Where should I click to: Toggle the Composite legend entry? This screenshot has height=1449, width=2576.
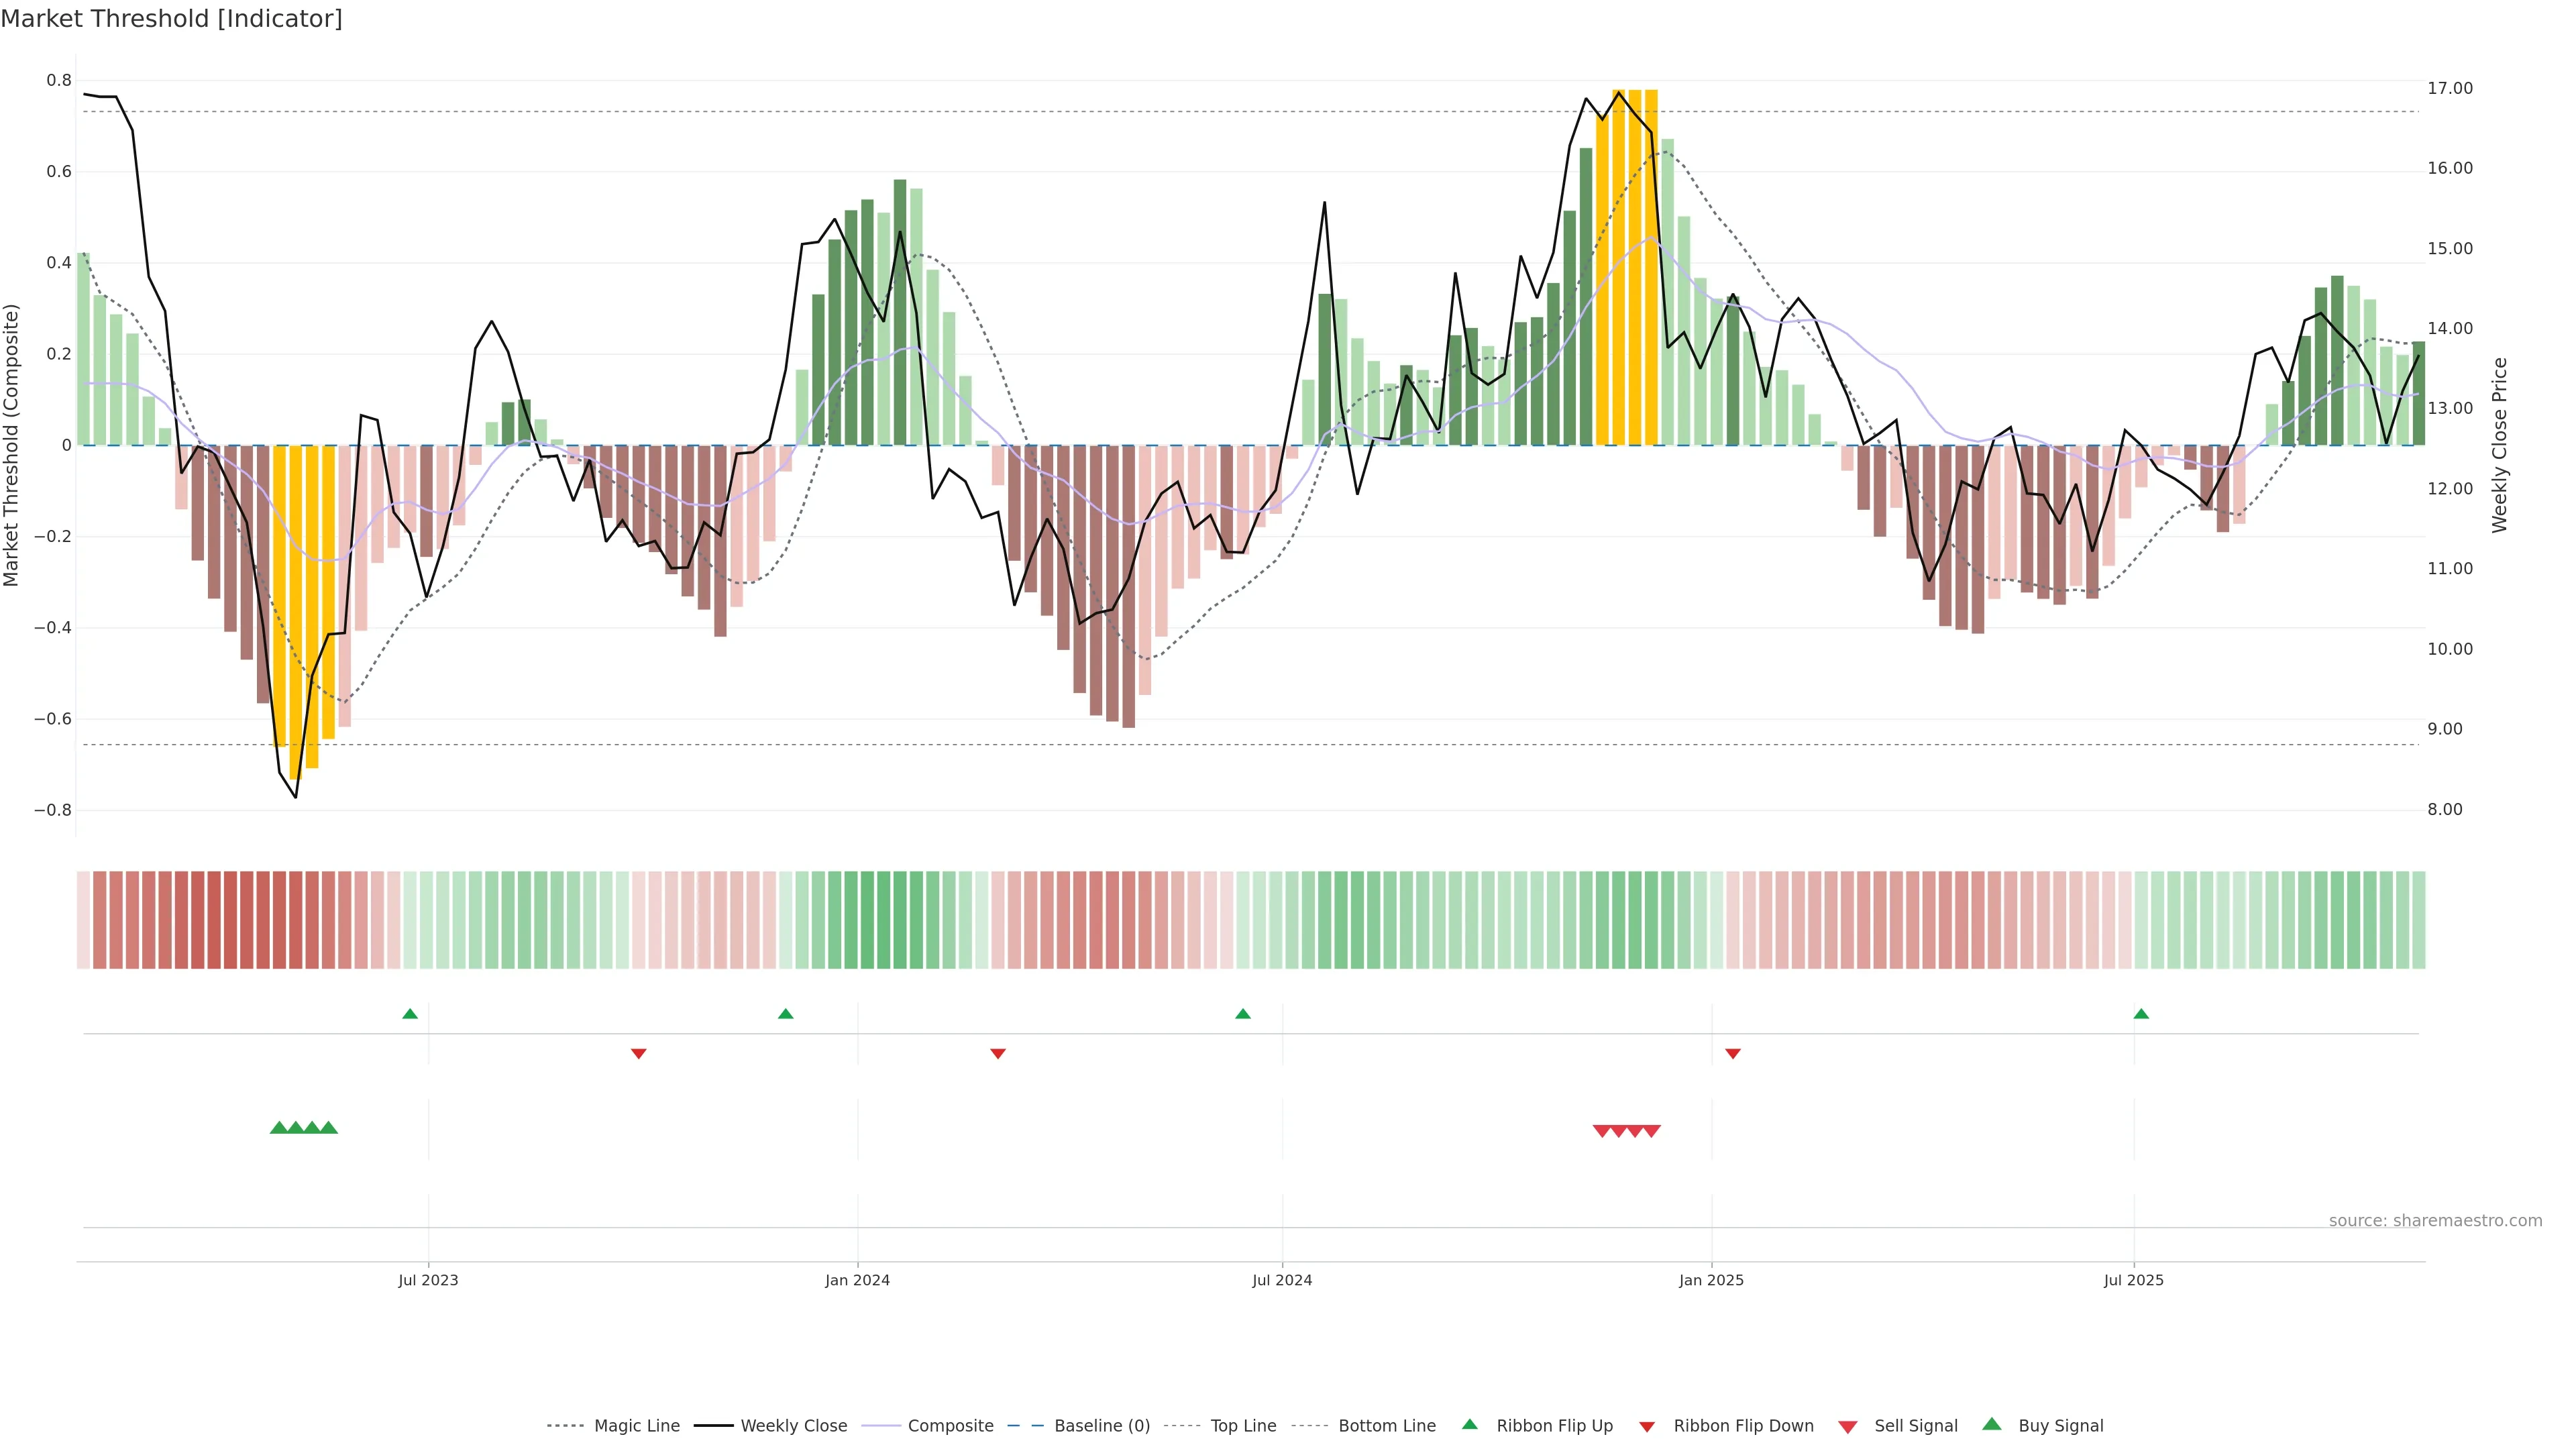950,1426
